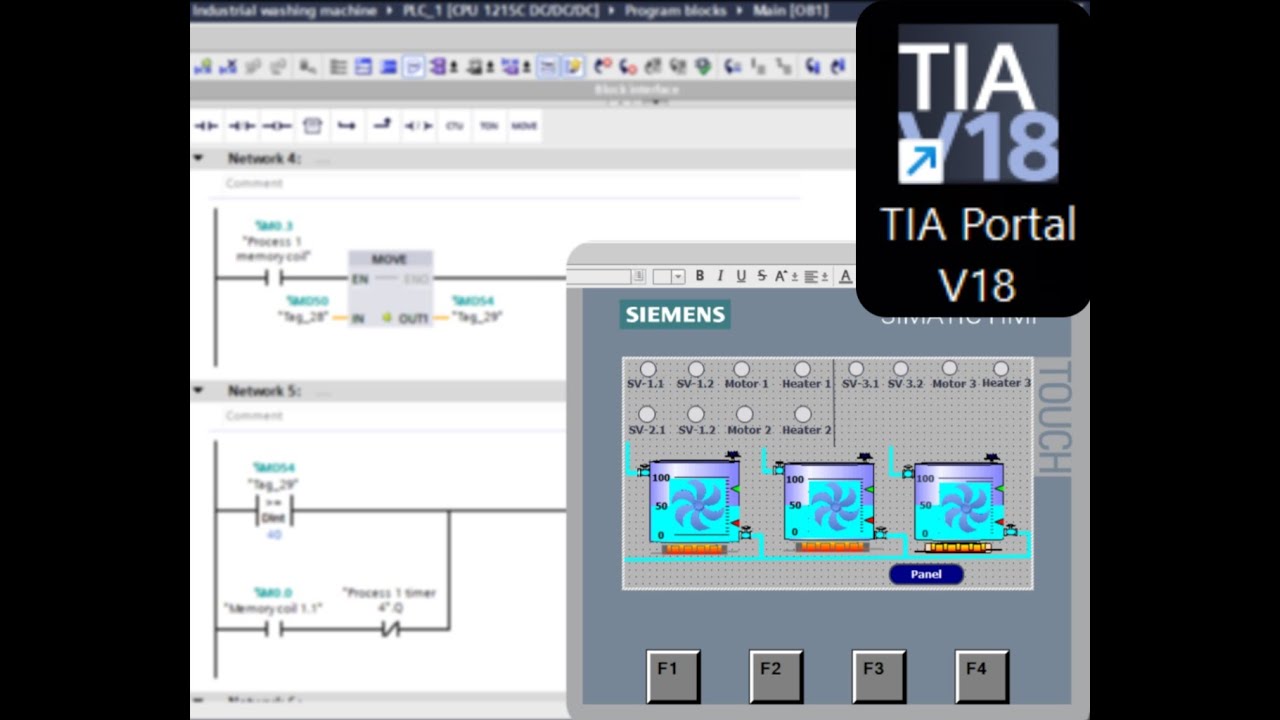Click the Insert network toolbar icon

203,67
